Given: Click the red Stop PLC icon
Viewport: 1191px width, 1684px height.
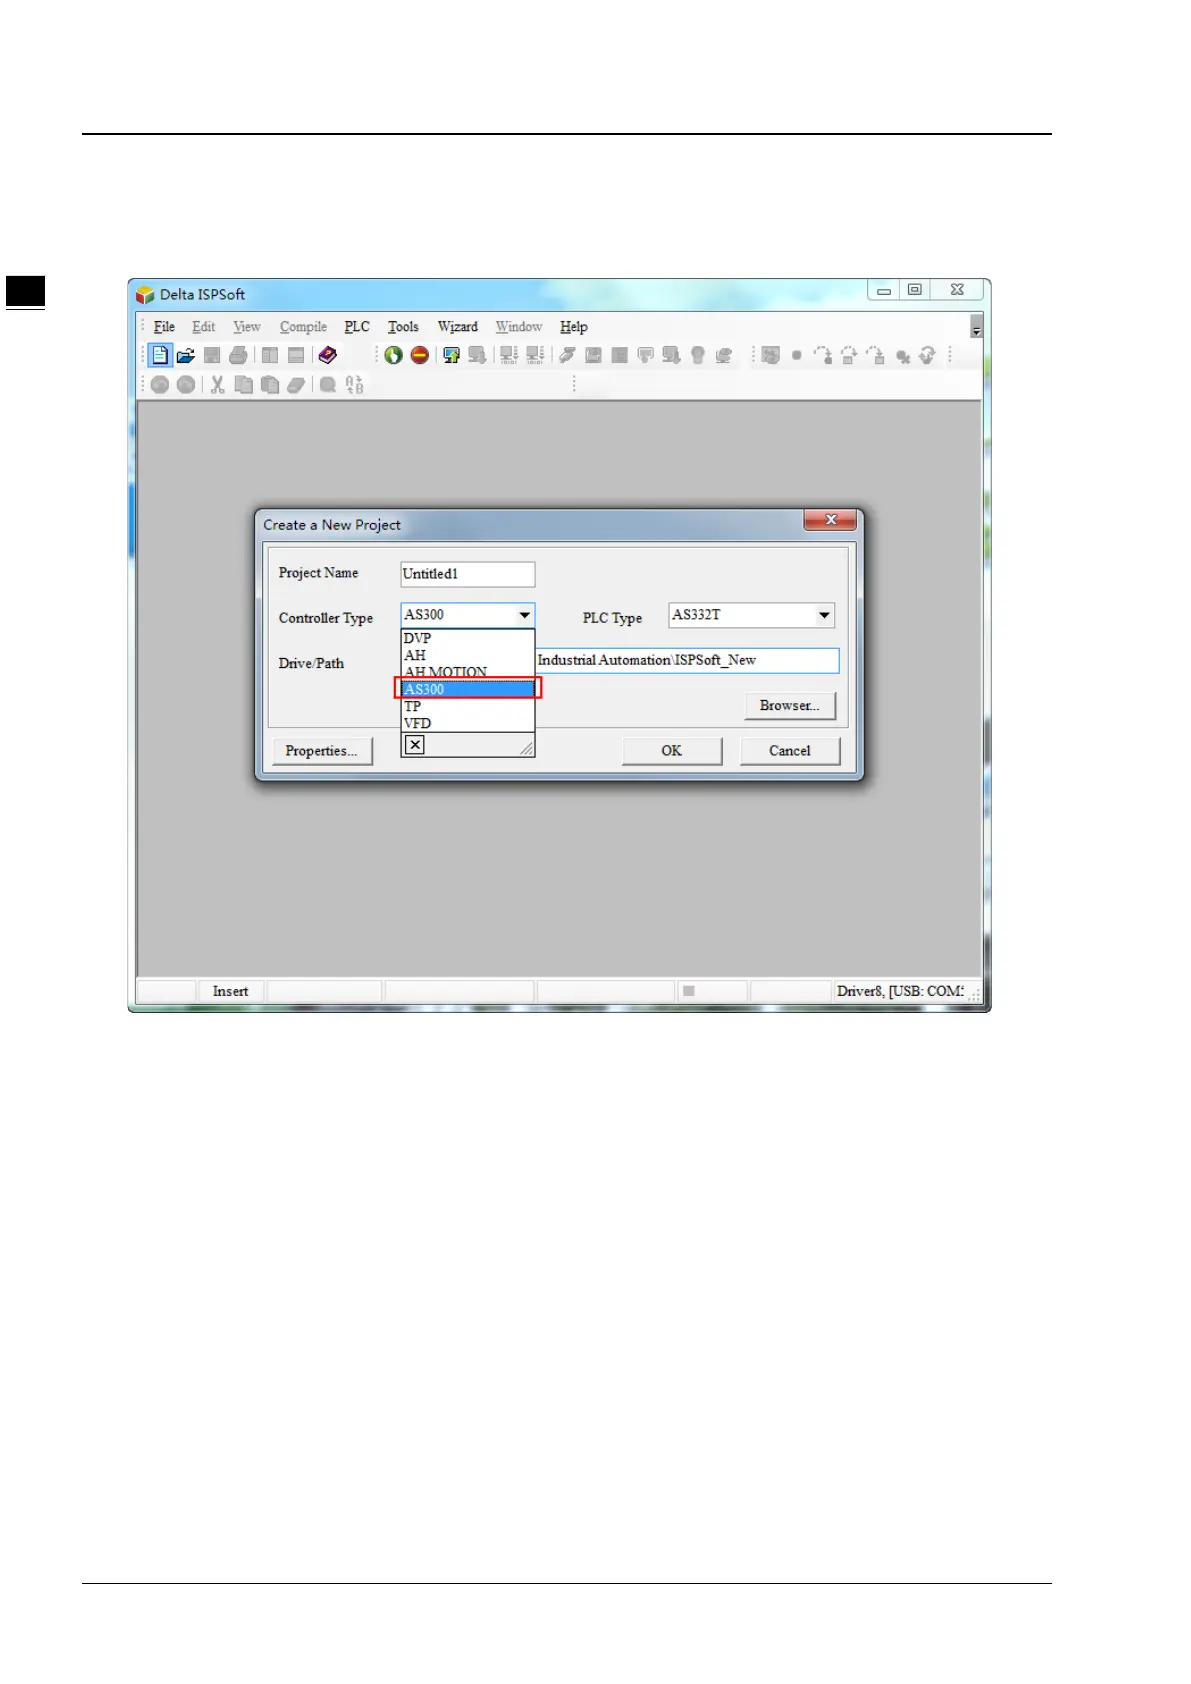Looking at the screenshot, I should (x=420, y=355).
